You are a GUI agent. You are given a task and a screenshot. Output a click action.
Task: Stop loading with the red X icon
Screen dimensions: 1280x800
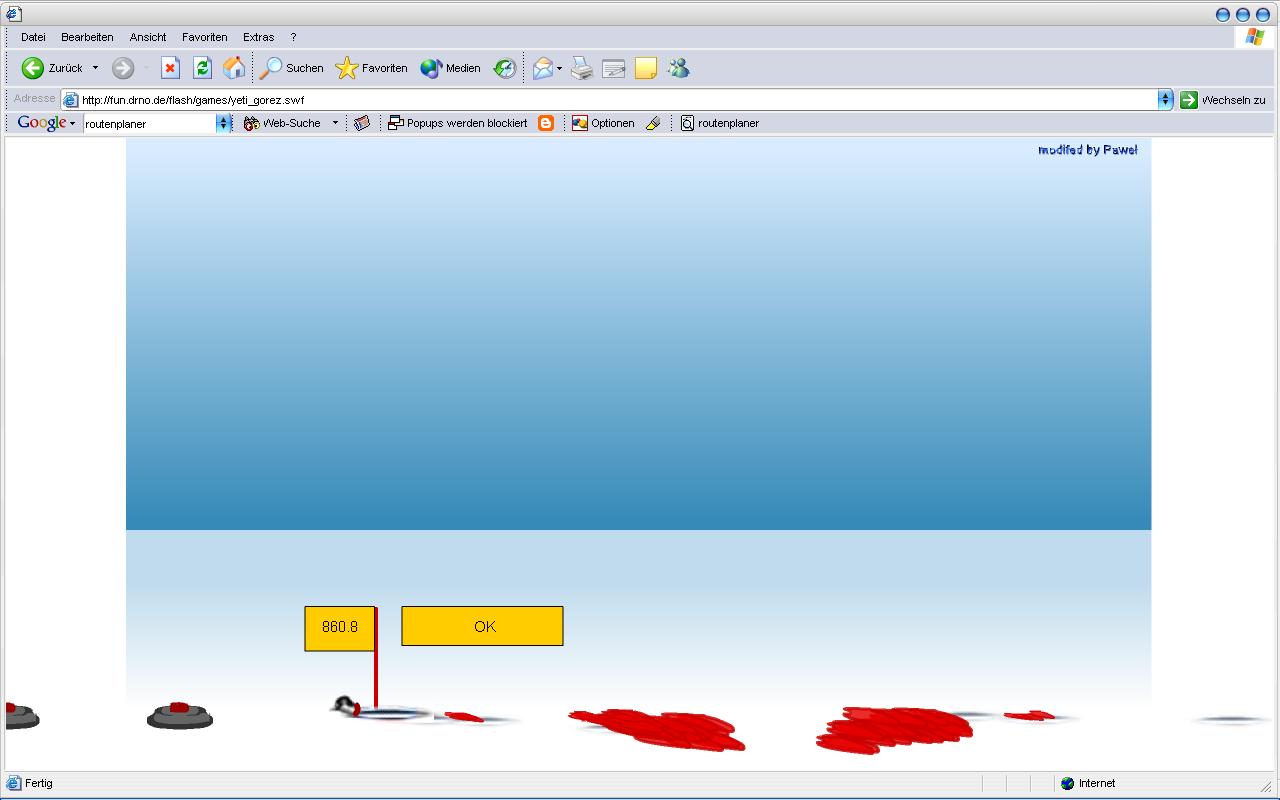pos(170,68)
